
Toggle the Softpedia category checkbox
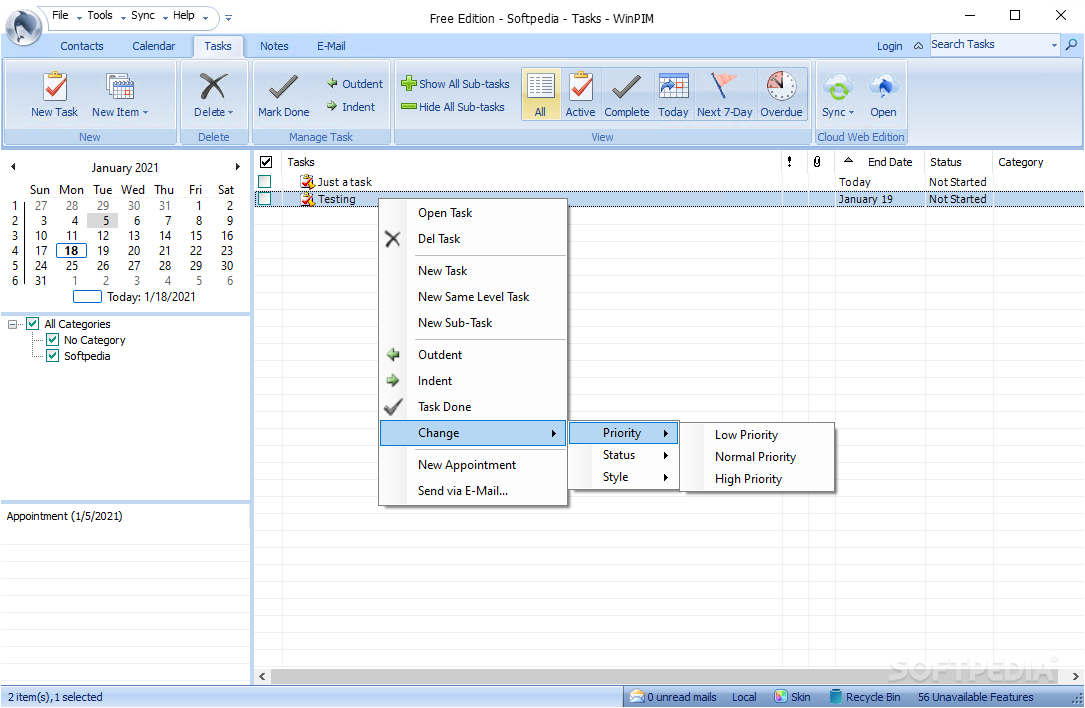pyautogui.click(x=53, y=356)
